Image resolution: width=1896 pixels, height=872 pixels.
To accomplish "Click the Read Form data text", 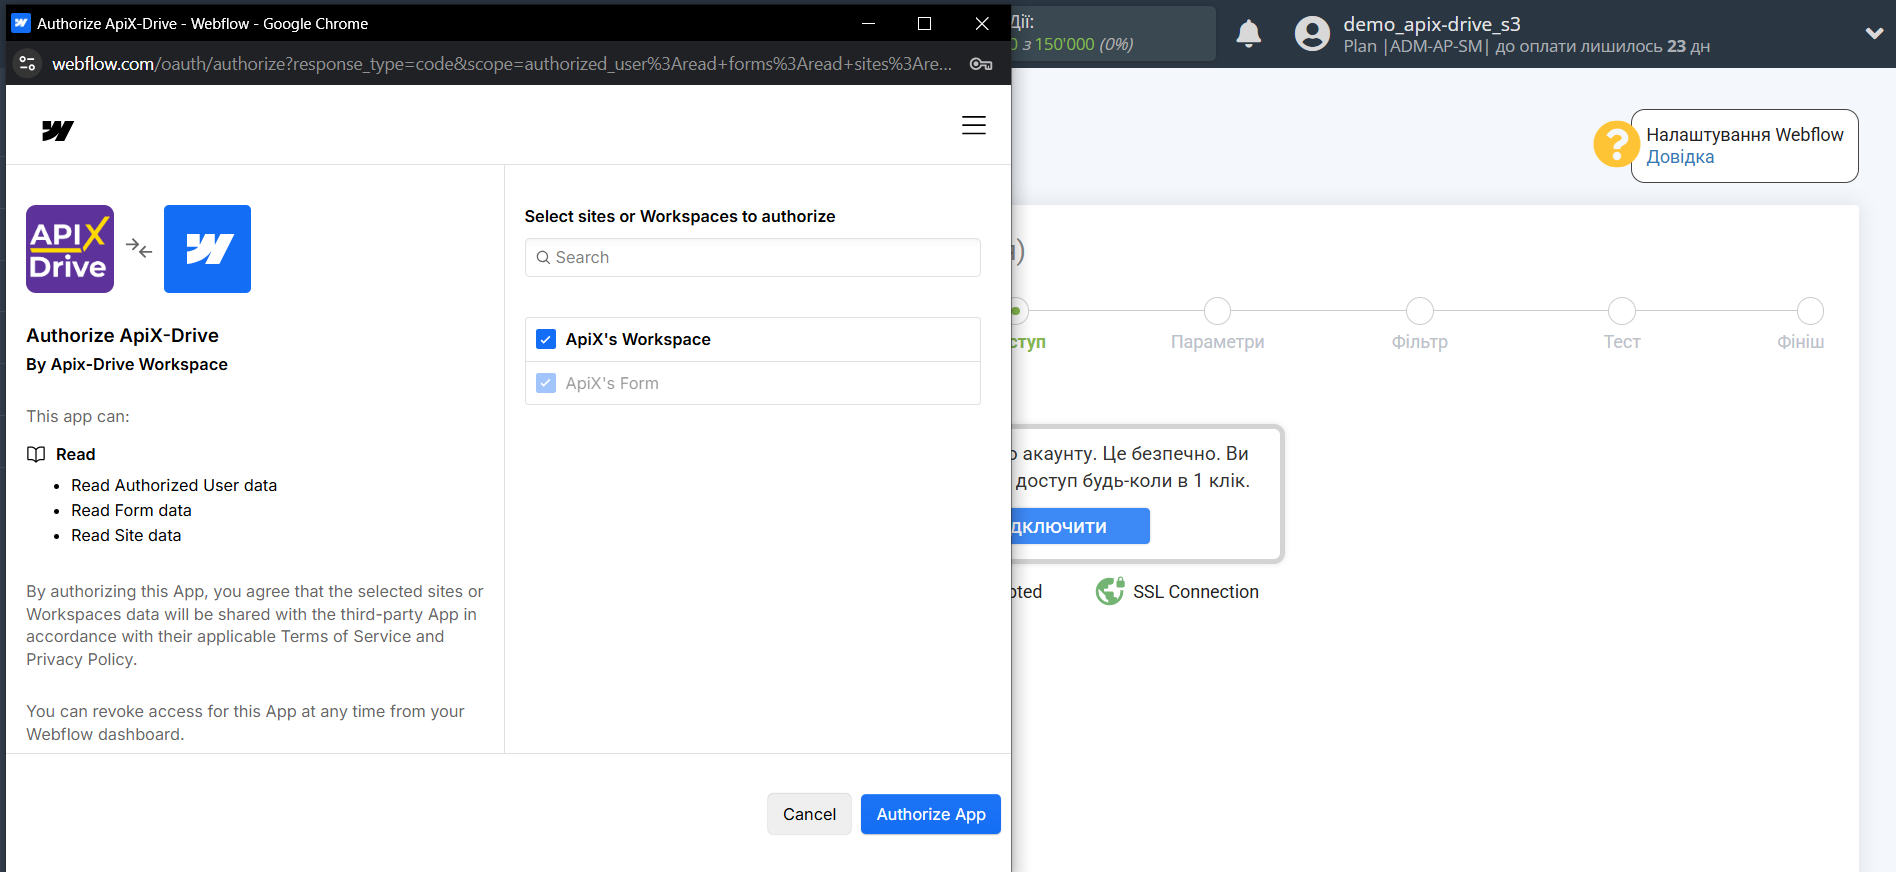I will [131, 510].
